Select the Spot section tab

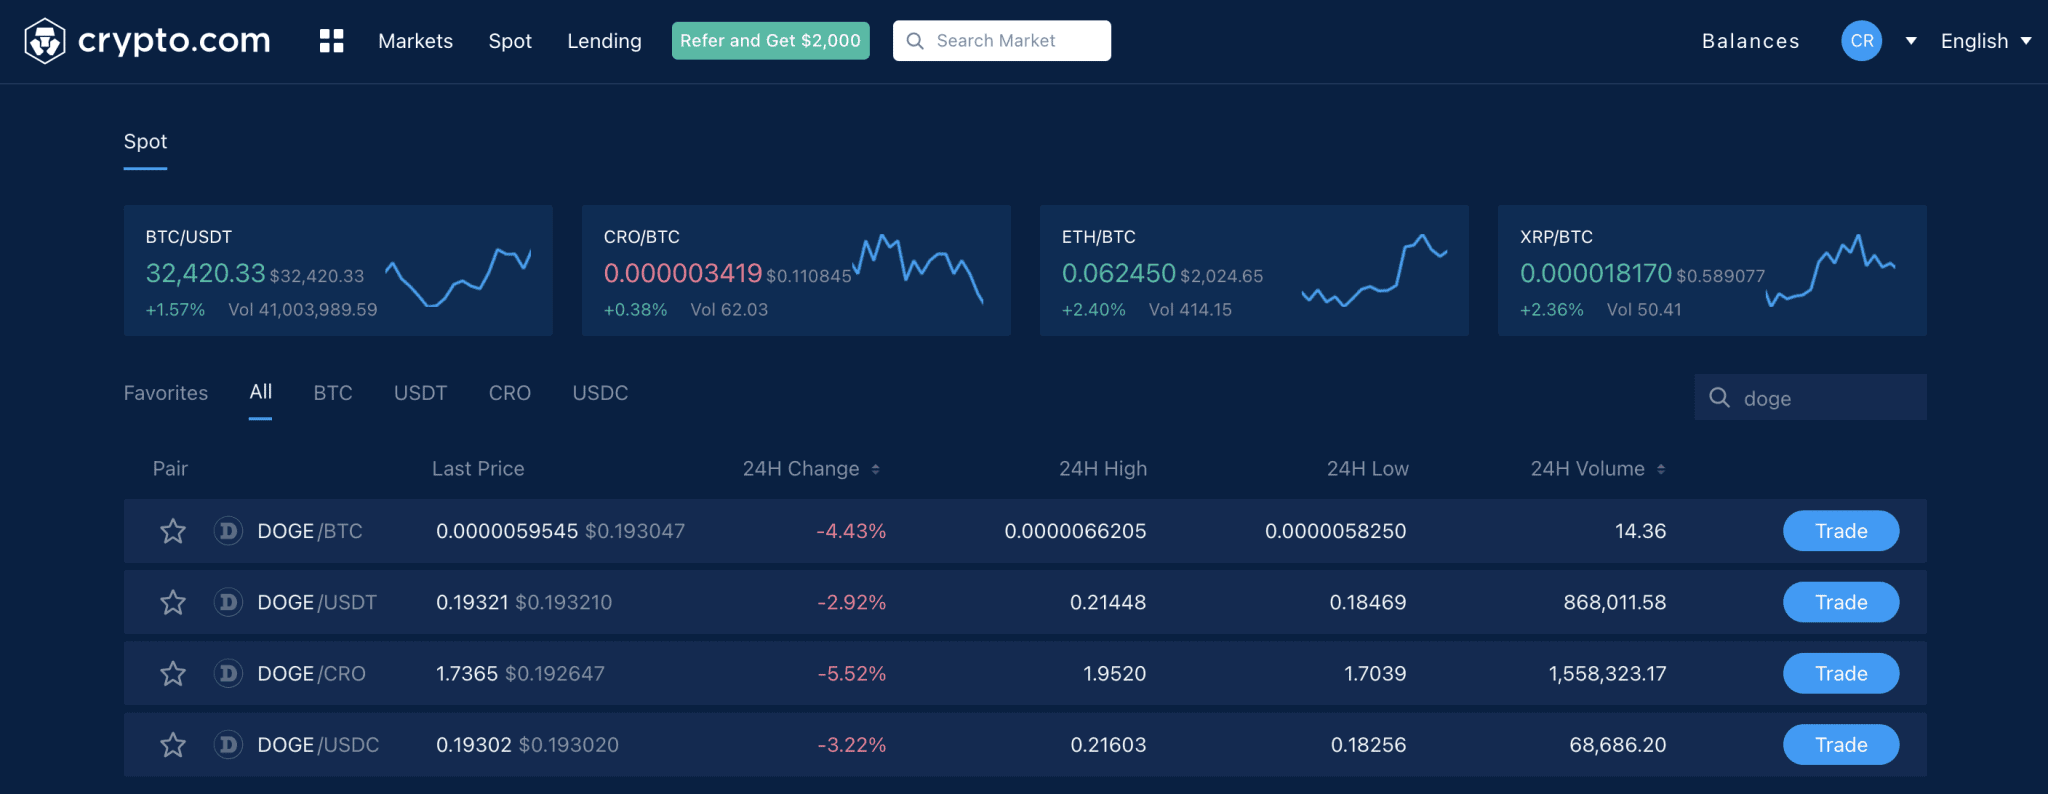[145, 142]
